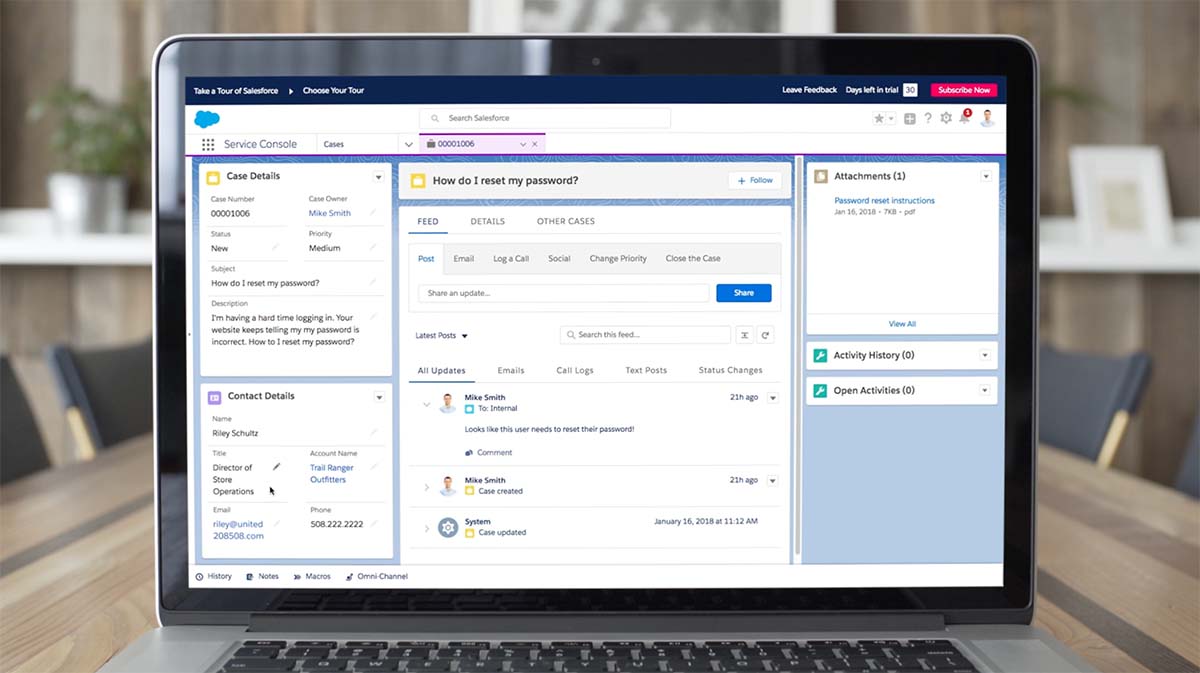Comment on Mike Smith's post

[x=489, y=453]
